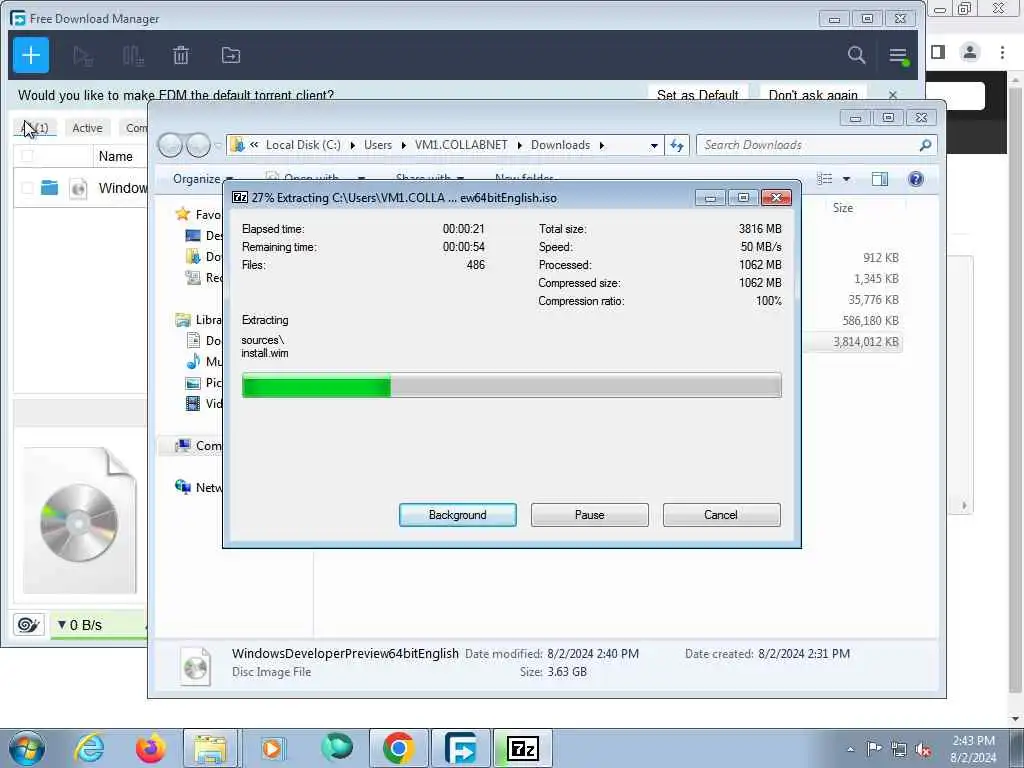This screenshot has width=1024, height=768.
Task: Click Don't ask again in FDM banner
Action: point(813,95)
